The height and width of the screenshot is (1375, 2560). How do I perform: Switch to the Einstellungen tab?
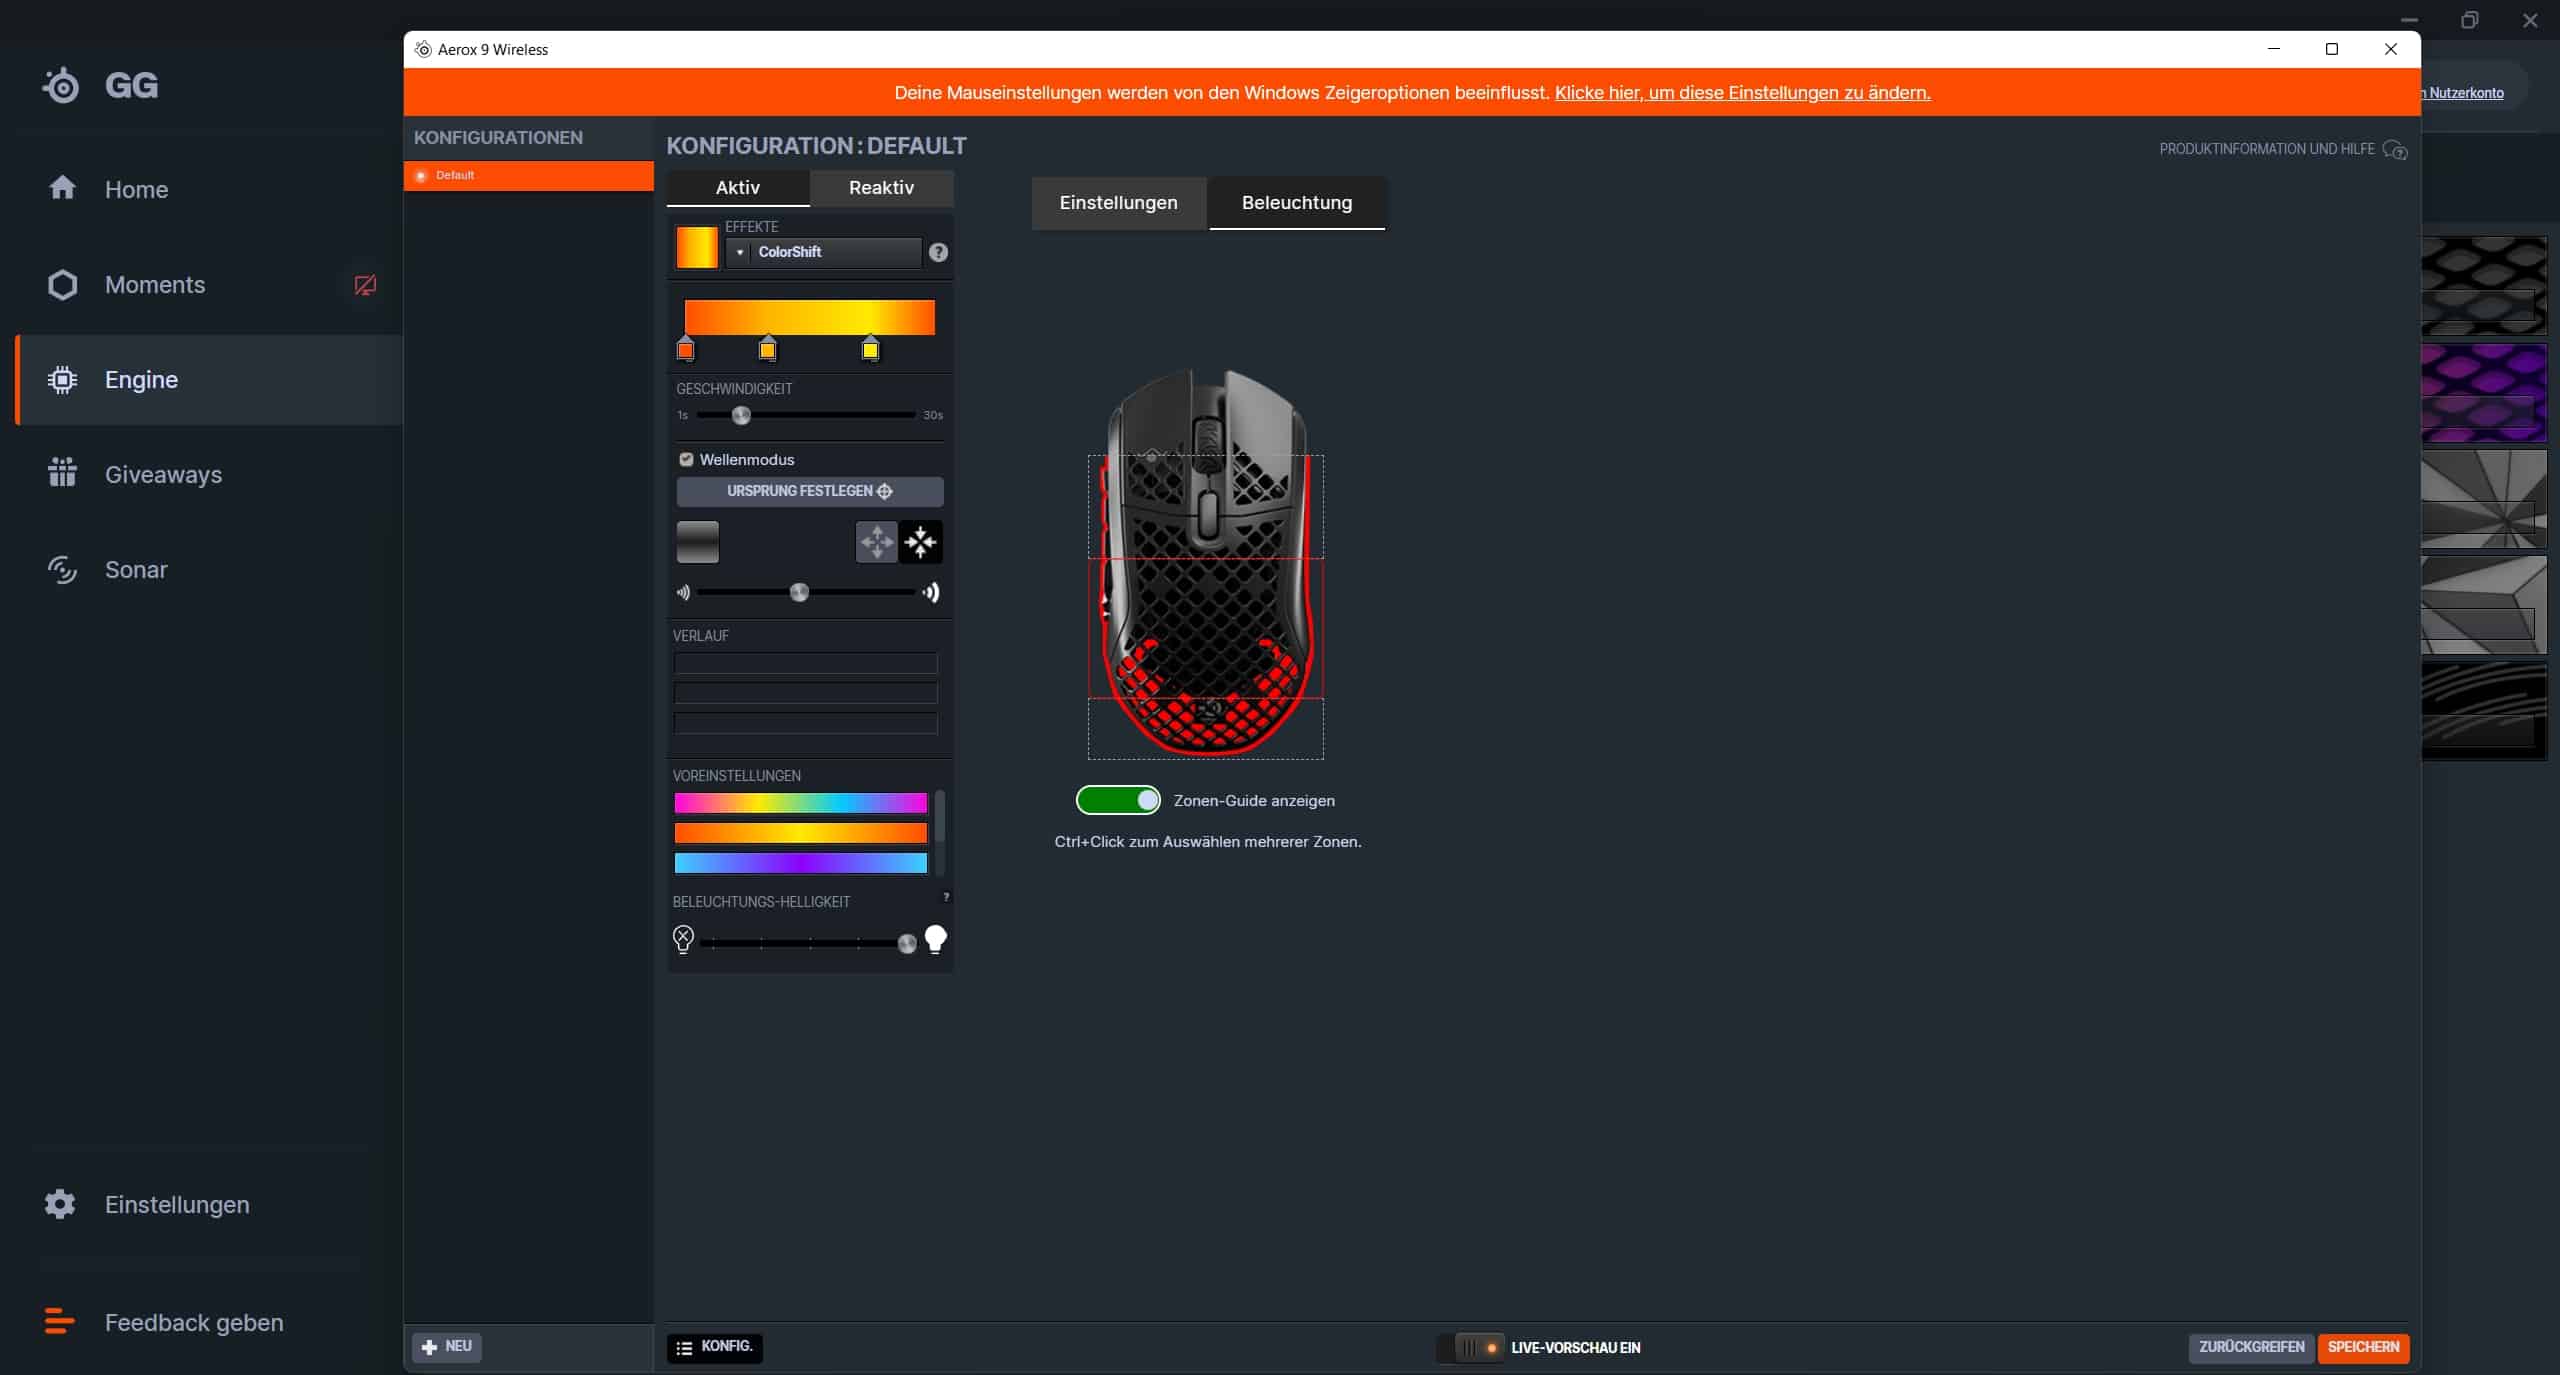(1118, 203)
